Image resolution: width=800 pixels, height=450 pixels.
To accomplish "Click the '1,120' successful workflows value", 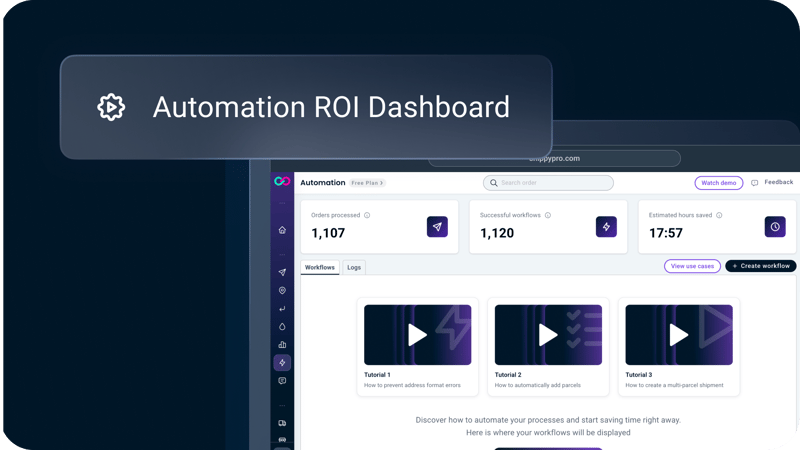I will click(x=497, y=233).
